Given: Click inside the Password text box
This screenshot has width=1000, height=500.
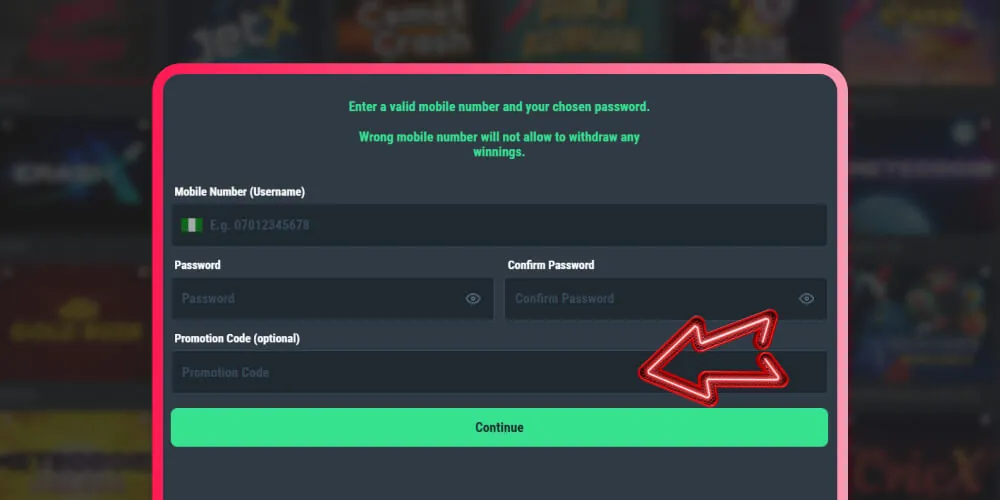Looking at the screenshot, I should [x=320, y=298].
